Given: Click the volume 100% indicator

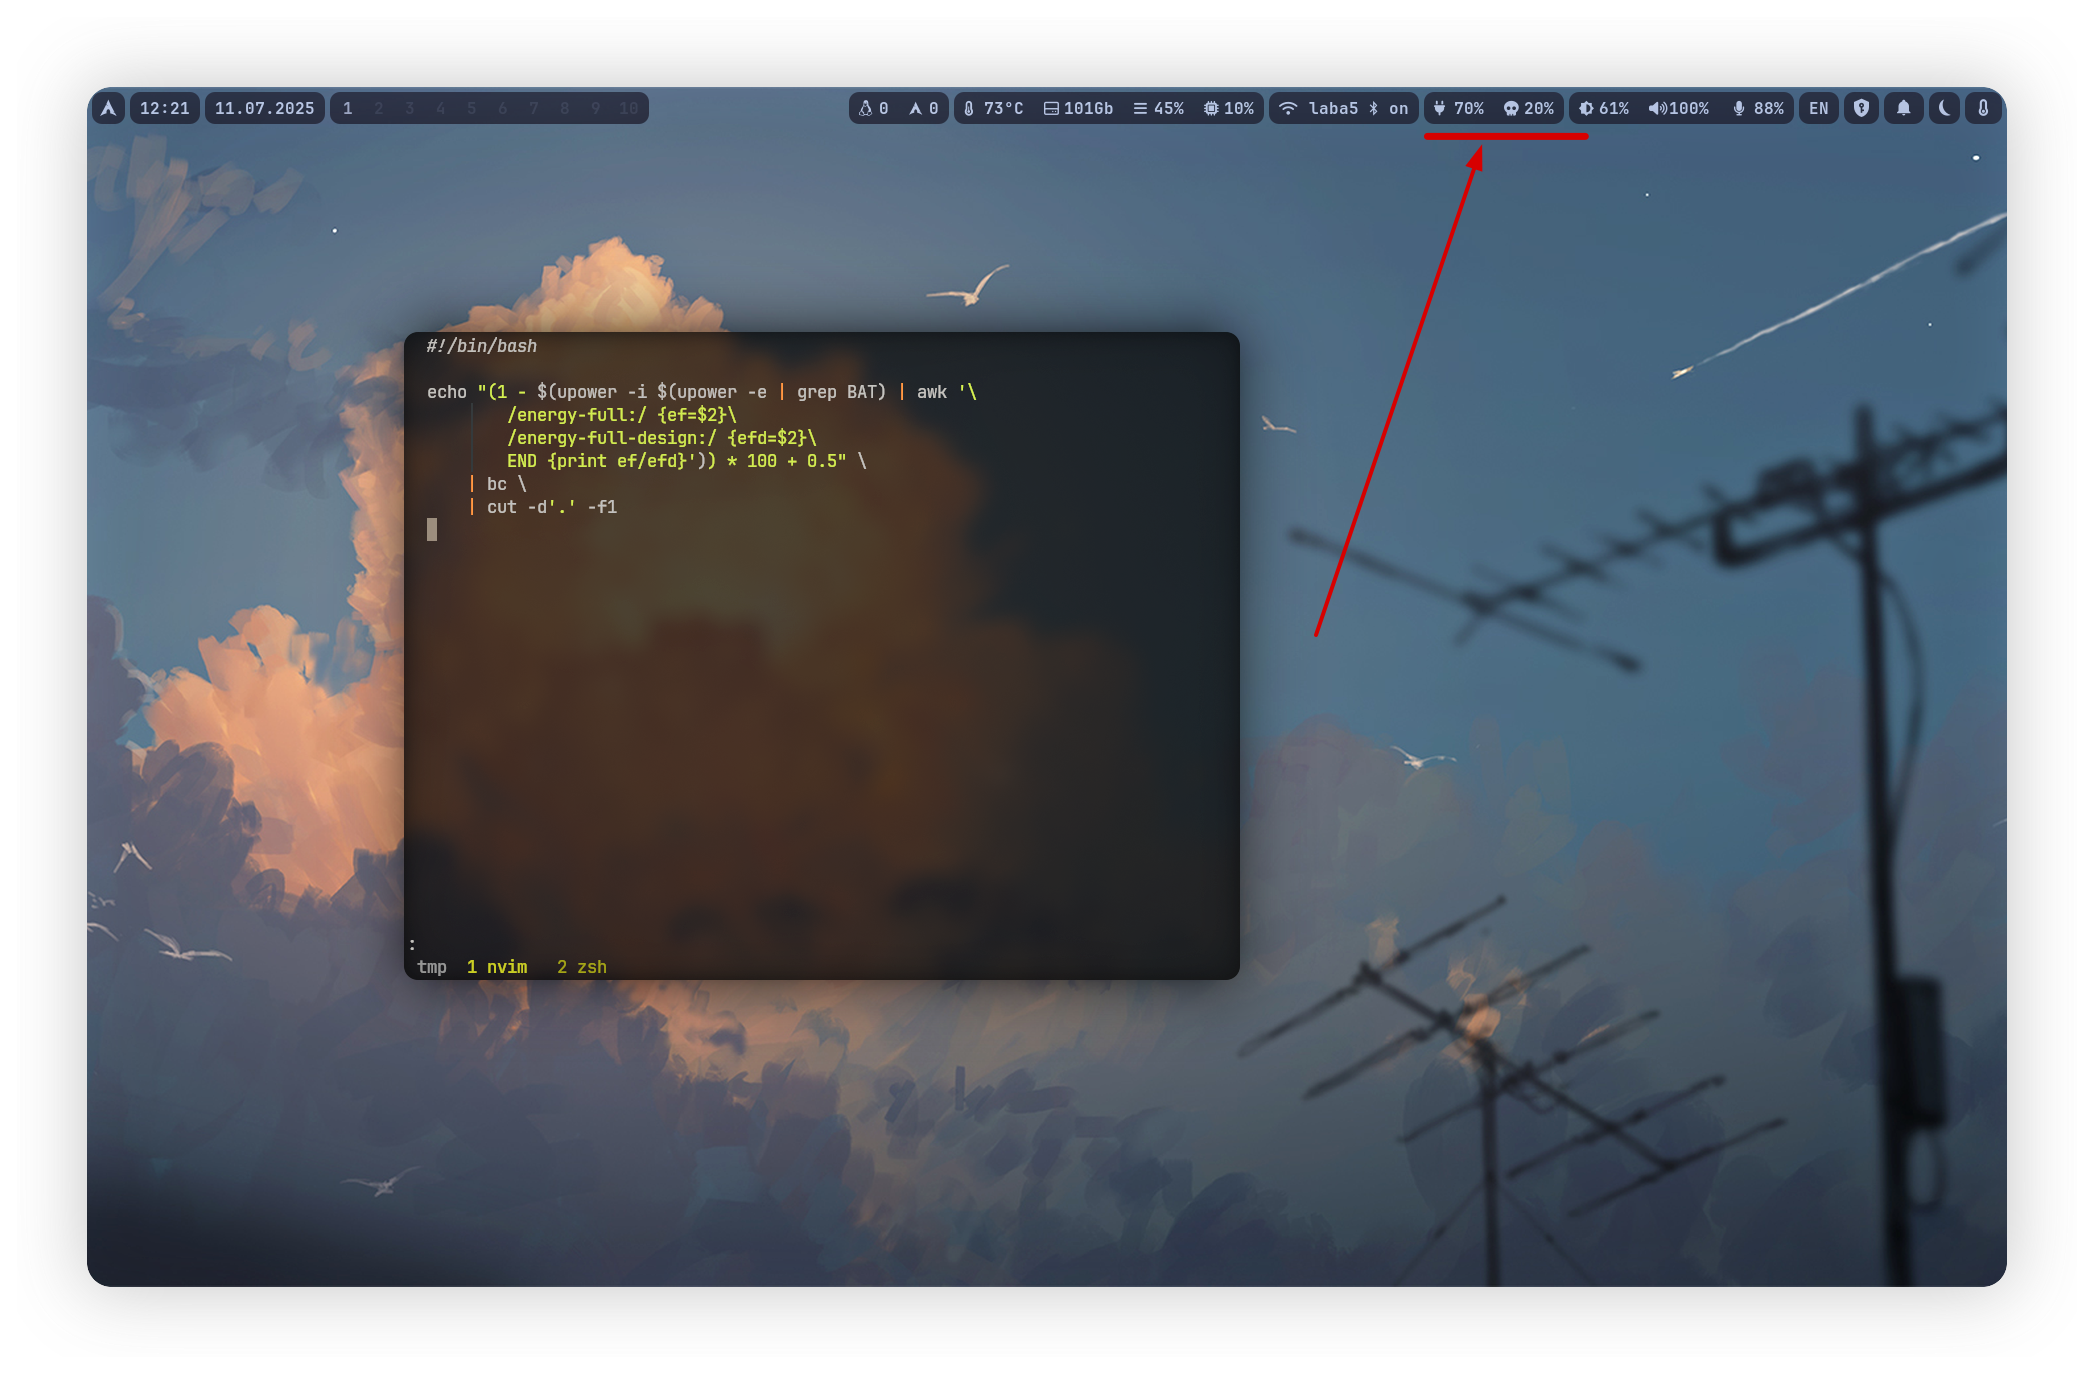Looking at the screenshot, I should [1679, 108].
